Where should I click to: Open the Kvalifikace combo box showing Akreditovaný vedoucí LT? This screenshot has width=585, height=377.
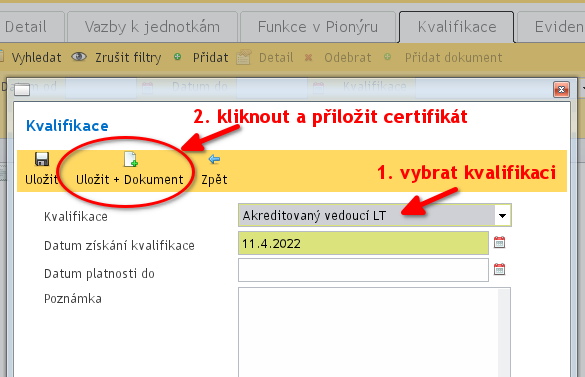click(x=375, y=215)
